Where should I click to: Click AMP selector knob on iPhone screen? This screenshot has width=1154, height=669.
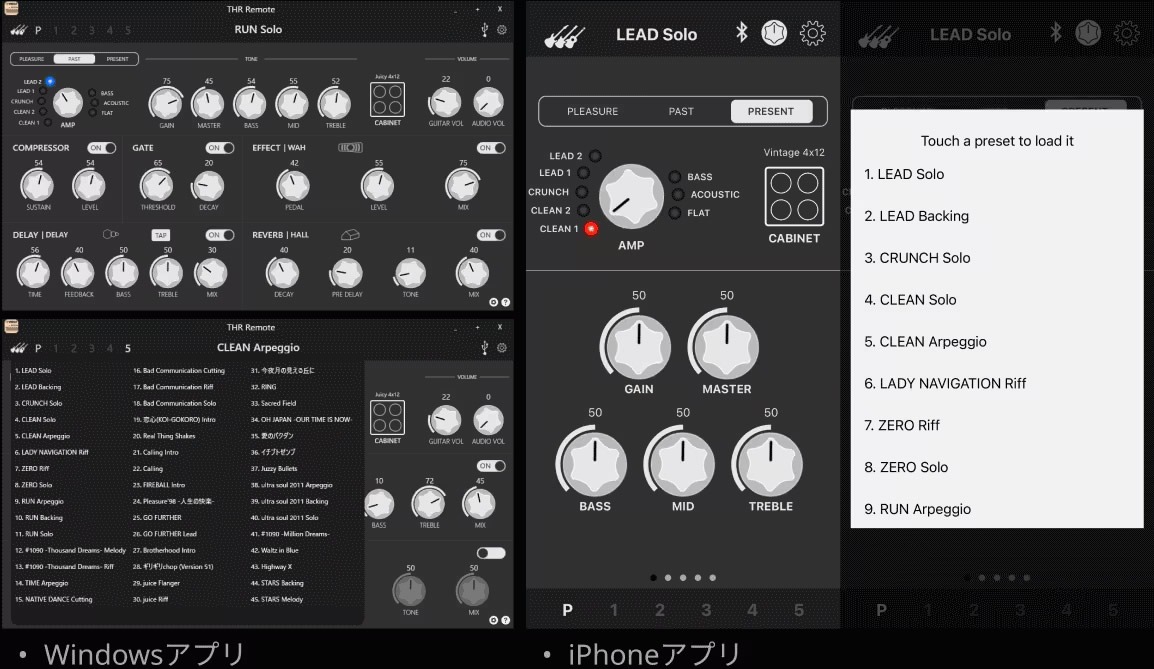[x=631, y=197]
